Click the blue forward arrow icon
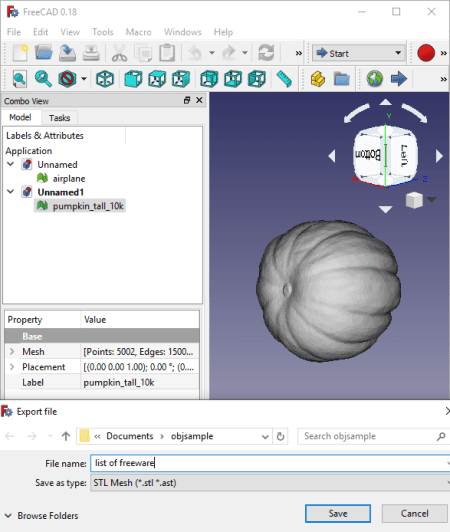The width and height of the screenshot is (450, 532). tap(399, 79)
